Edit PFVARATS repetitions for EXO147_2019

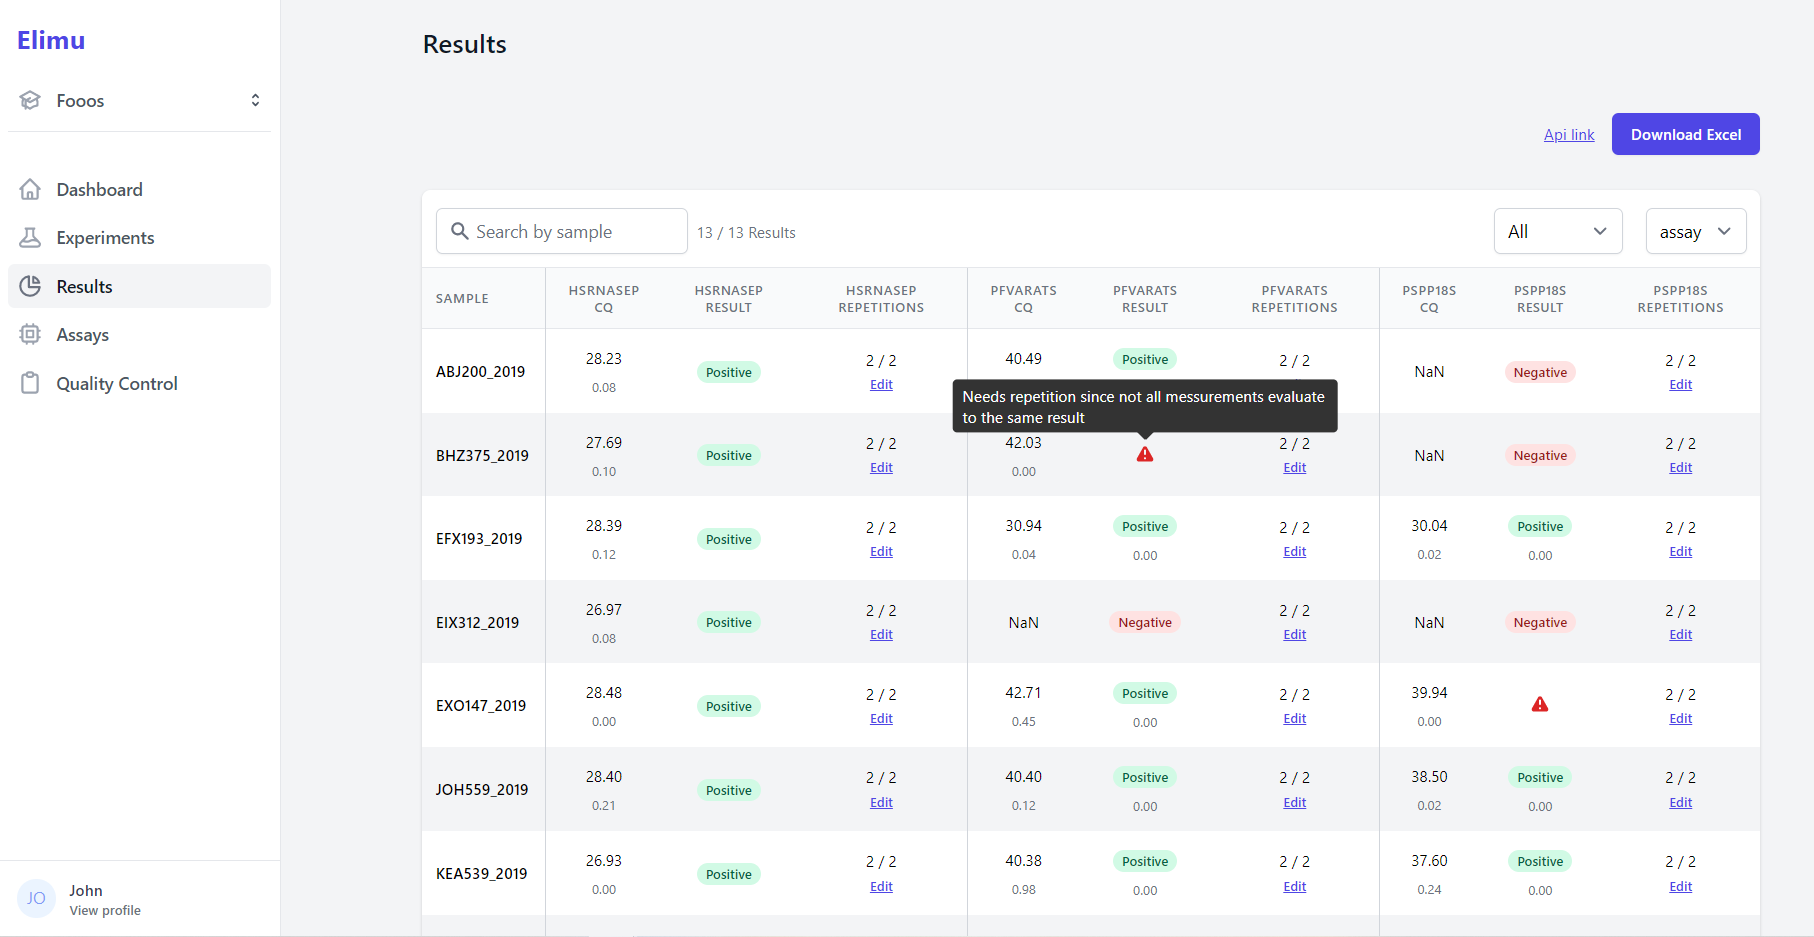[x=1295, y=719]
